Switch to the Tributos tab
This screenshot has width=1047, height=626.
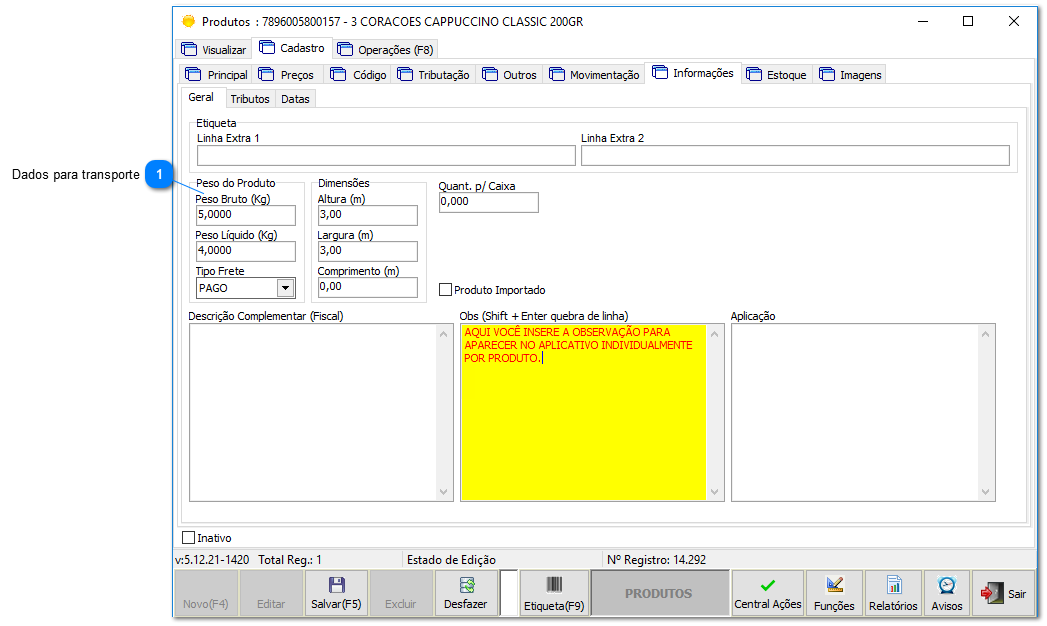coord(250,98)
